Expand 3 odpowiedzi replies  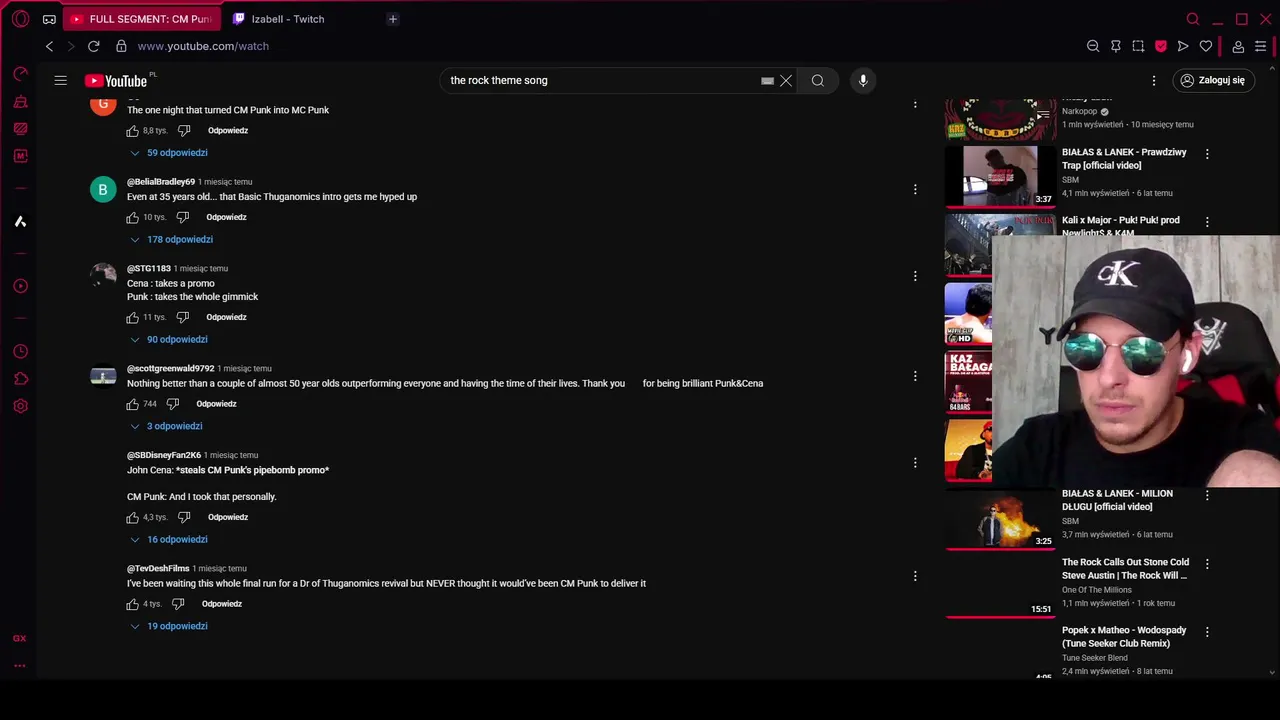pos(166,426)
